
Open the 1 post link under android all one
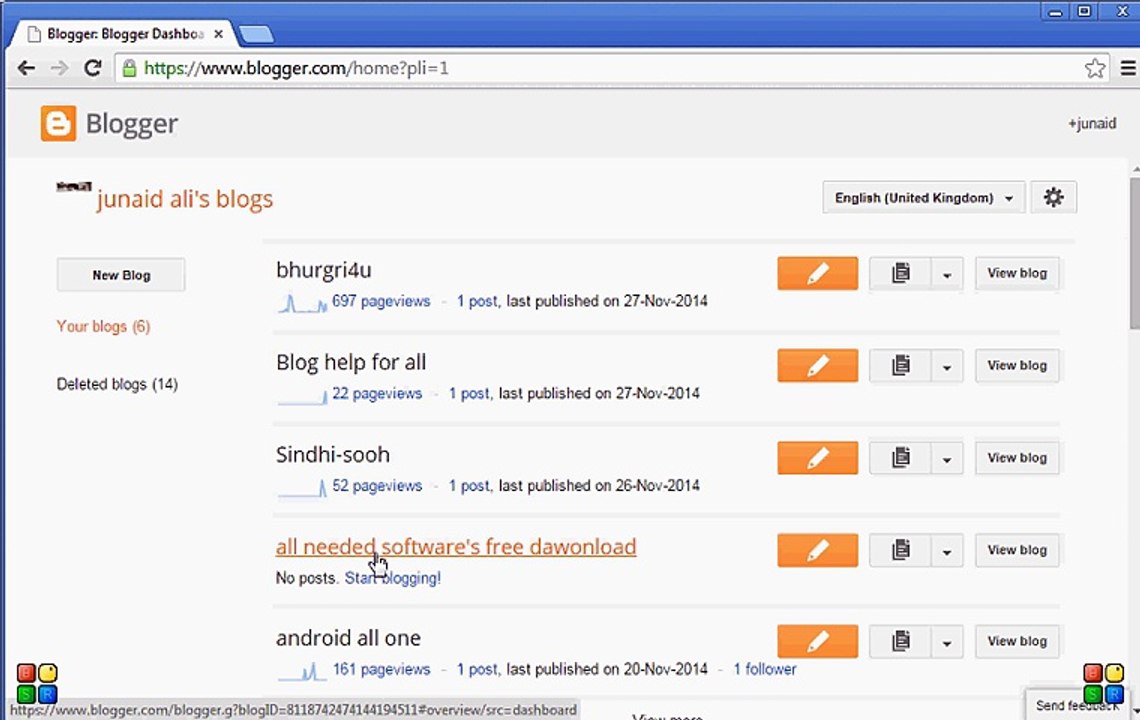(x=477, y=669)
